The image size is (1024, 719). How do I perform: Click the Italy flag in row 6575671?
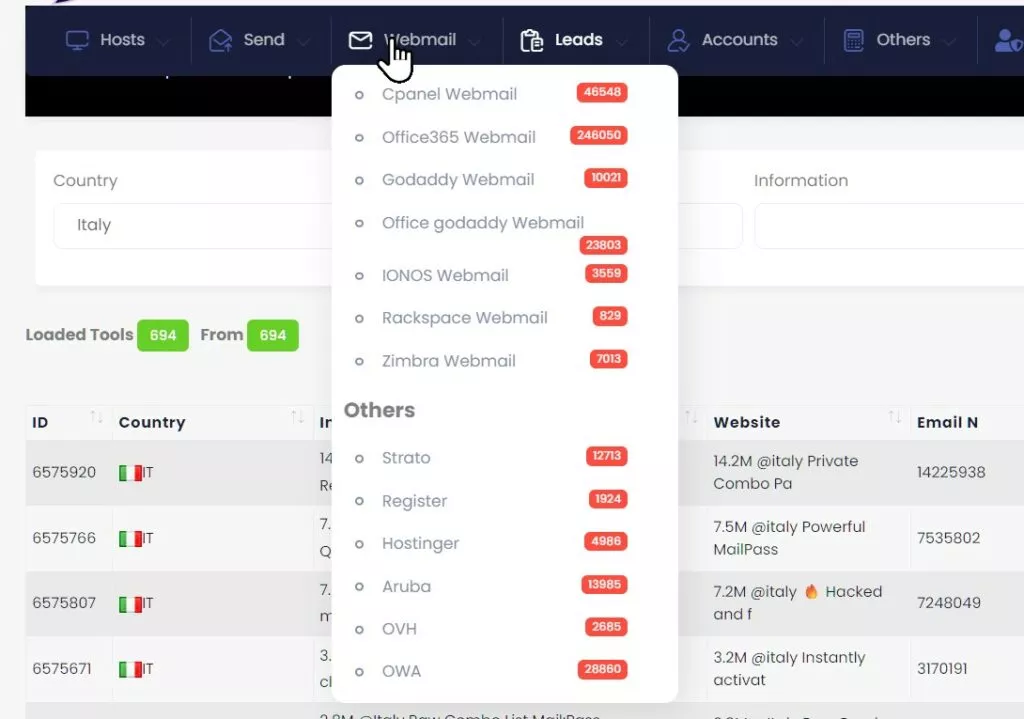click(130, 669)
